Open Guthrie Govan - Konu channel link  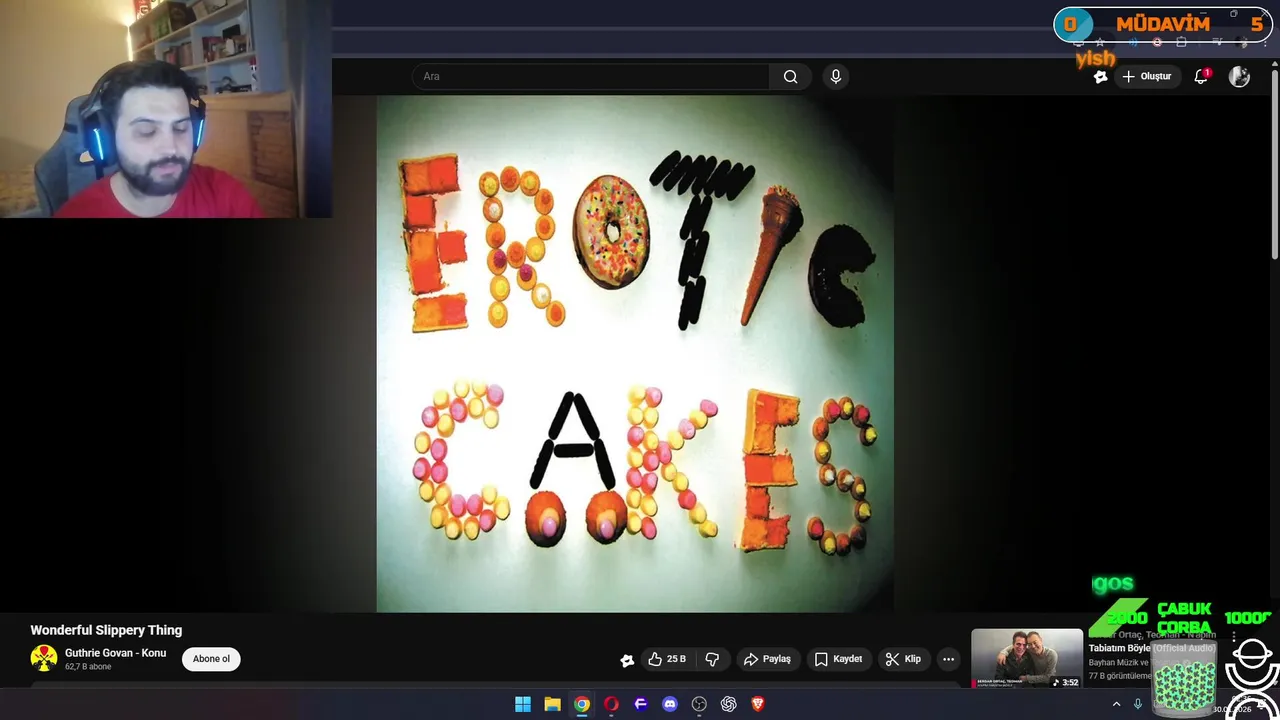115,653
